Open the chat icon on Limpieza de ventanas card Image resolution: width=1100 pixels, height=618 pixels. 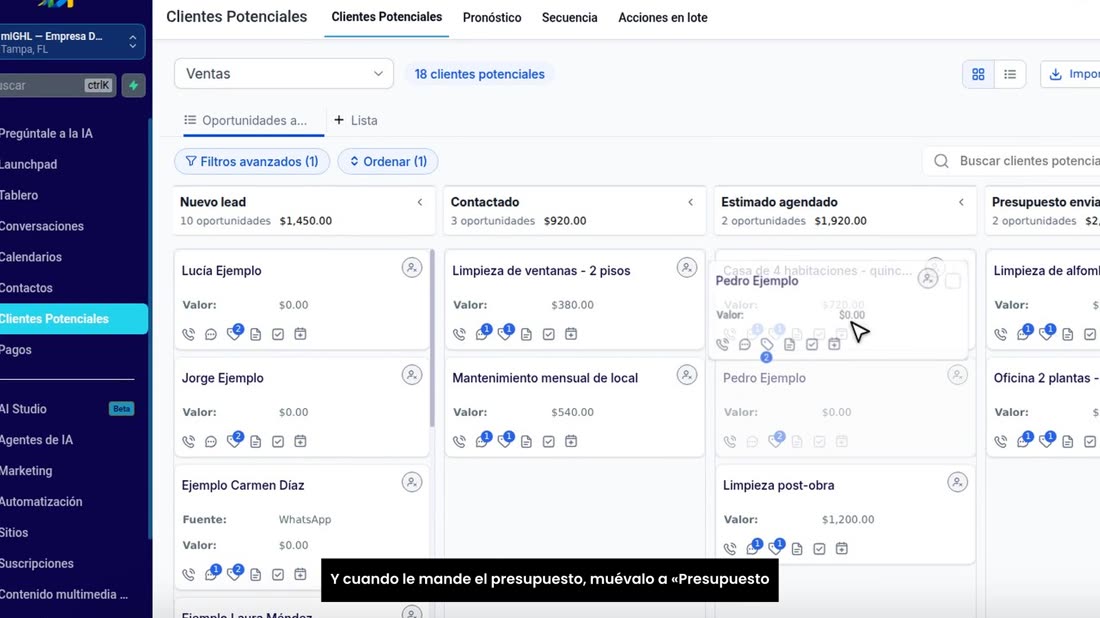(x=483, y=333)
